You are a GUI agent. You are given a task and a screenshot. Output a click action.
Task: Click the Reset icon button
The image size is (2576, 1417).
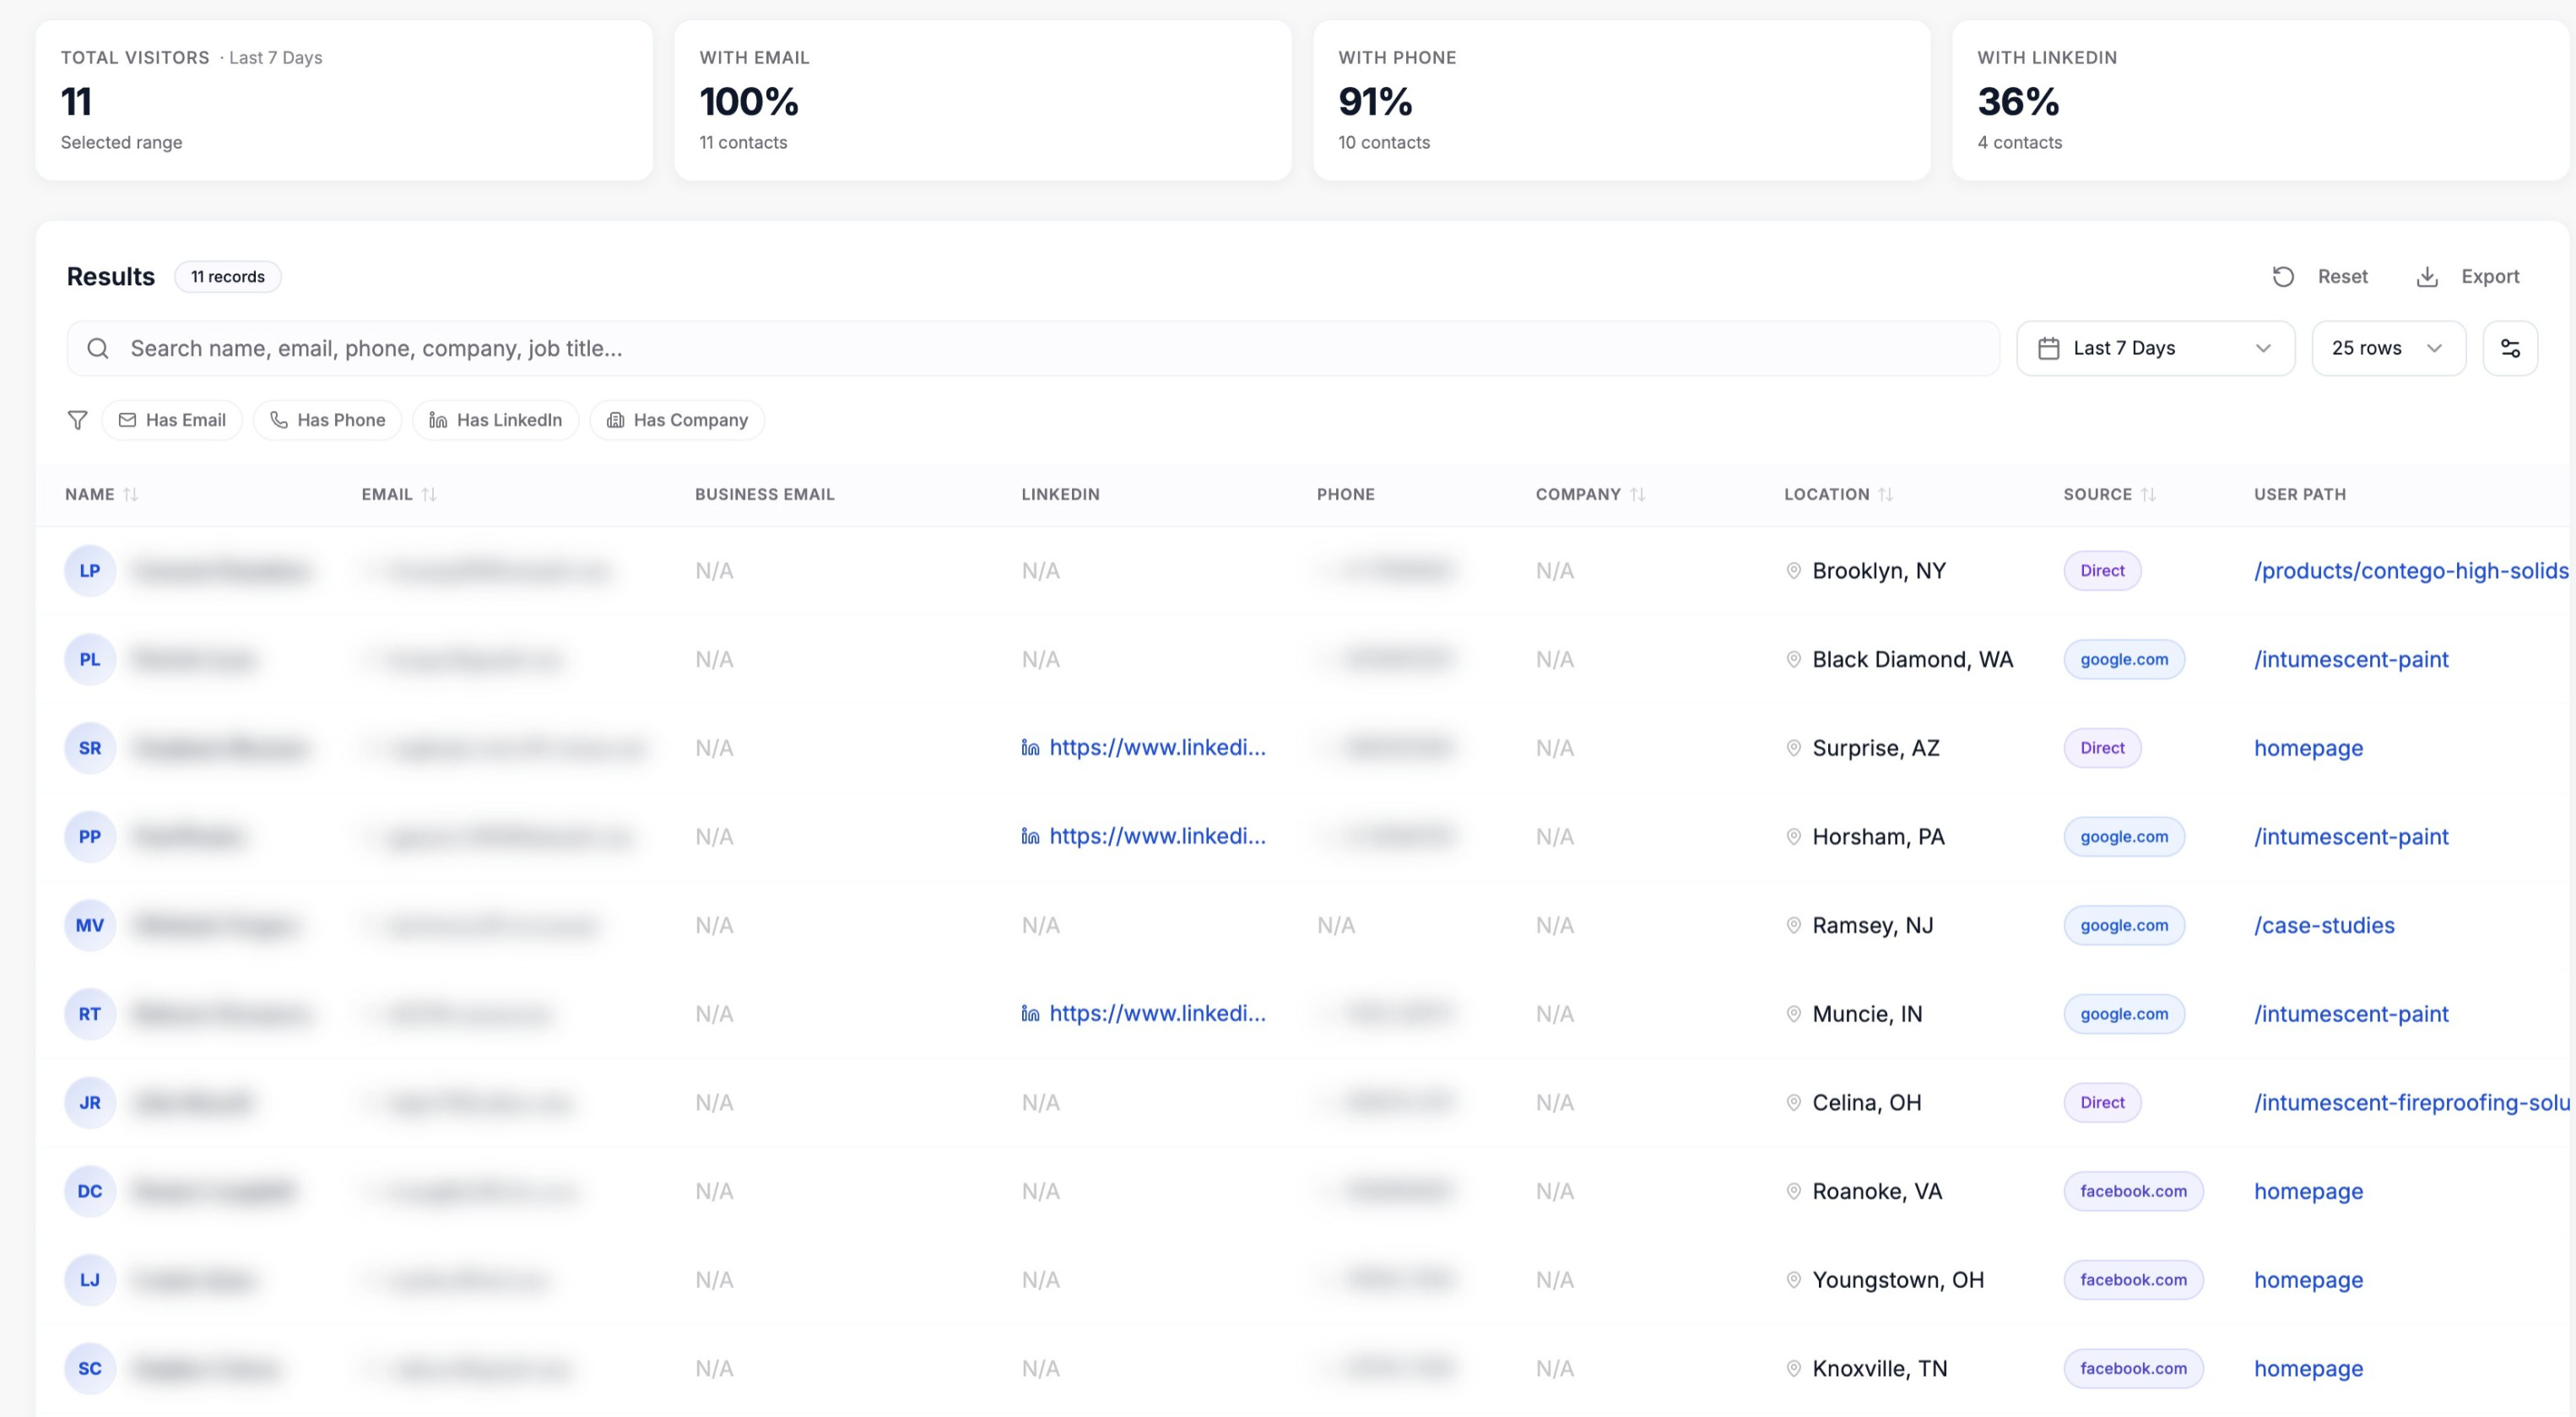[x=2283, y=277]
